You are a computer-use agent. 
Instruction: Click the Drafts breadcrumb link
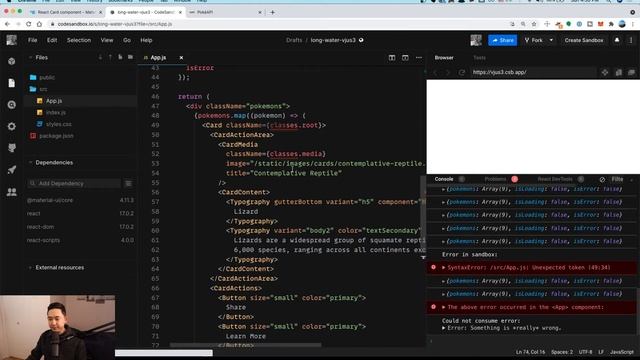click(x=294, y=40)
